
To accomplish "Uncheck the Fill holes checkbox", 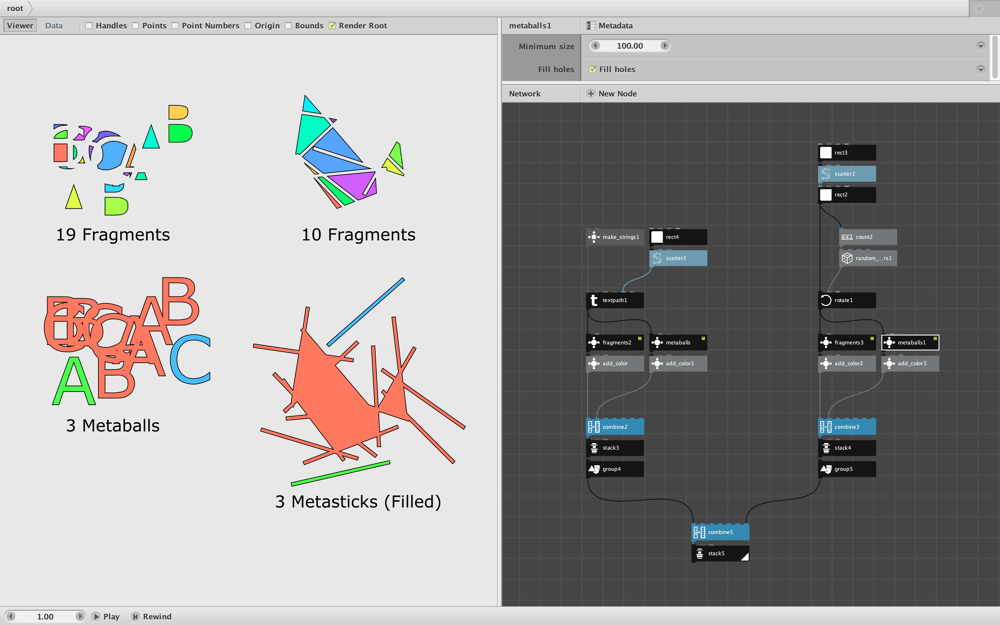I will pyautogui.click(x=592, y=69).
